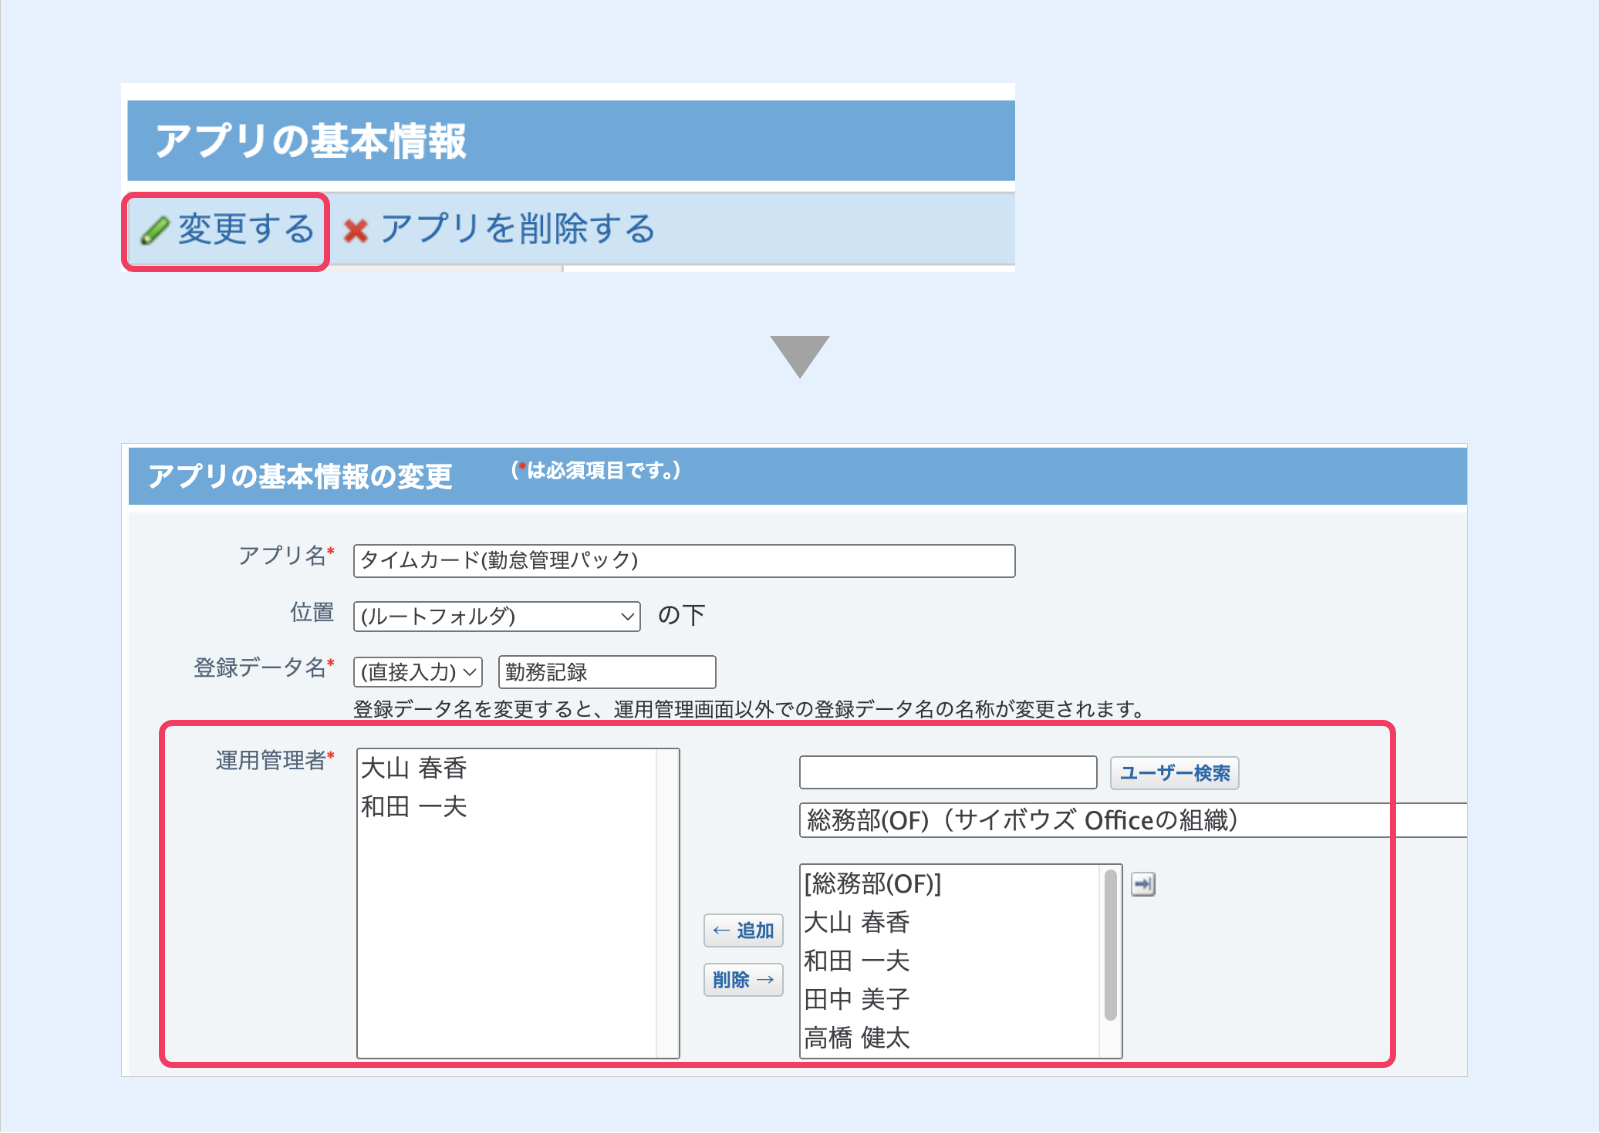Click the administrators list scrollbar track
The width and height of the screenshot is (1600, 1133).
(667, 903)
